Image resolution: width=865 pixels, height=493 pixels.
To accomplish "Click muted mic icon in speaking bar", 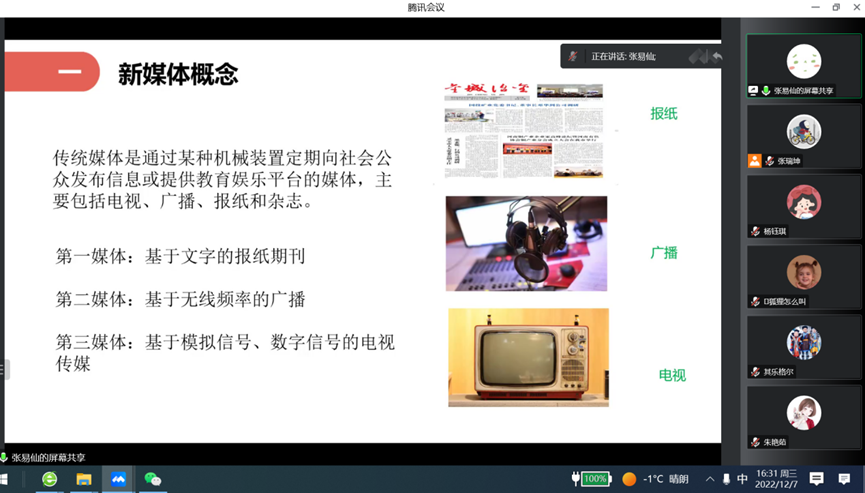I will 573,56.
